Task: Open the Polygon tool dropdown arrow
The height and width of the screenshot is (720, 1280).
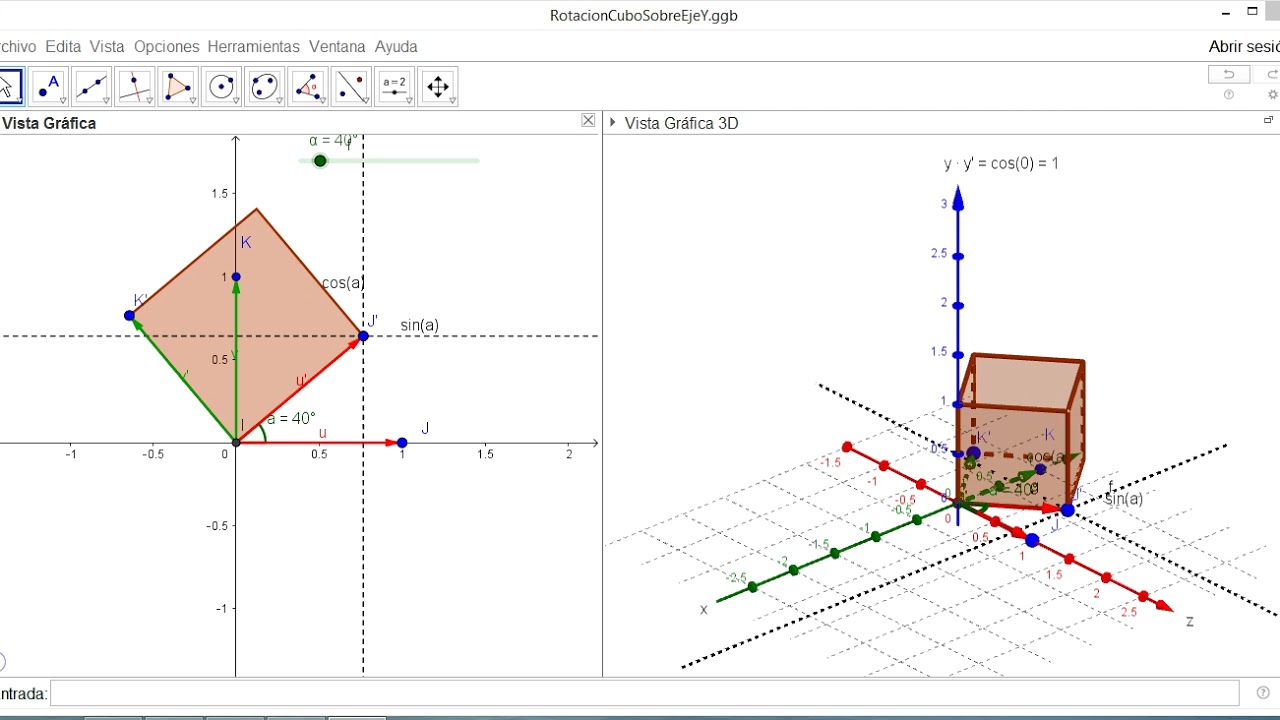Action: click(x=192, y=101)
